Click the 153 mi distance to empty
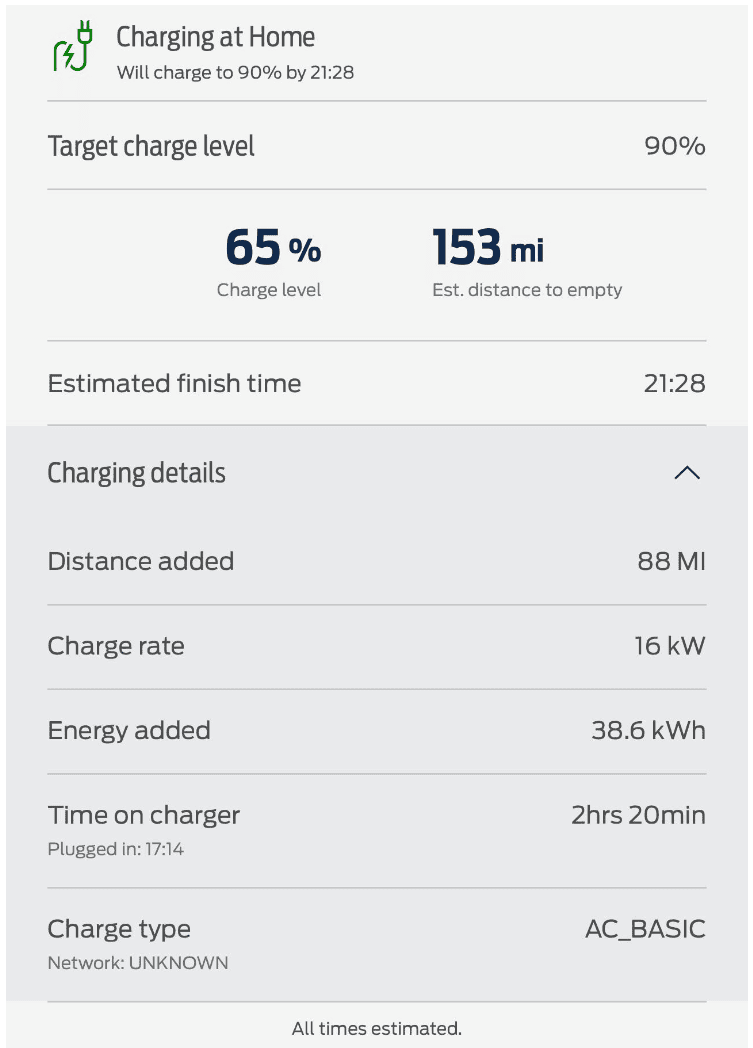 click(488, 247)
